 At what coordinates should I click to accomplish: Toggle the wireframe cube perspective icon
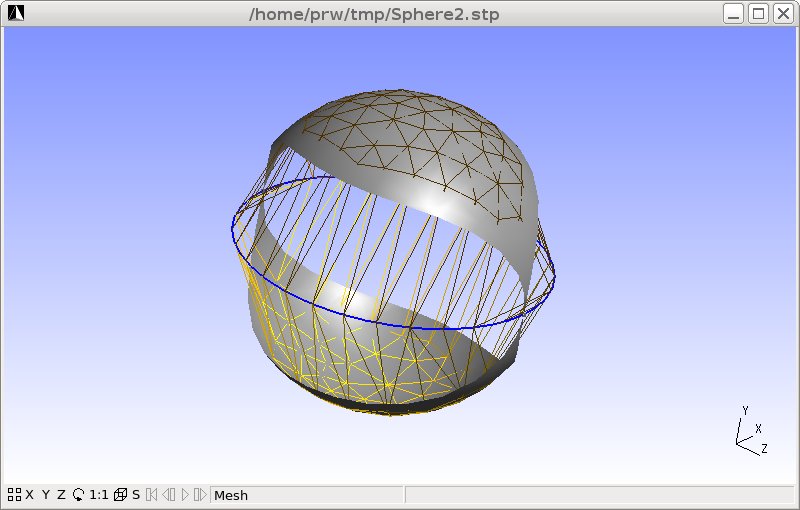coord(120,495)
